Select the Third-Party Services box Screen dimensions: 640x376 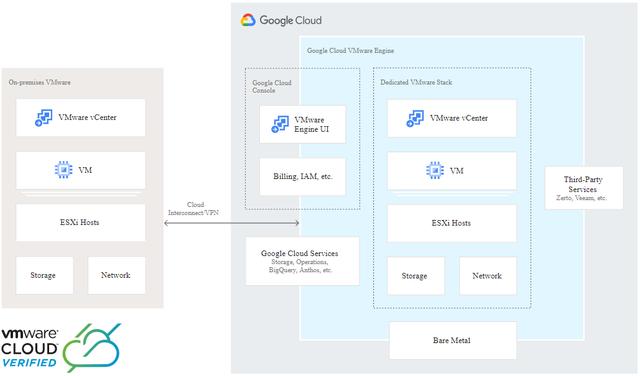point(584,188)
